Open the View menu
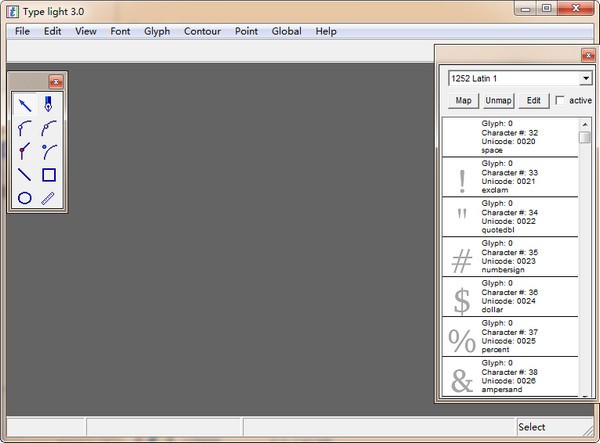Viewport: 600px width, 443px height. coord(86,31)
